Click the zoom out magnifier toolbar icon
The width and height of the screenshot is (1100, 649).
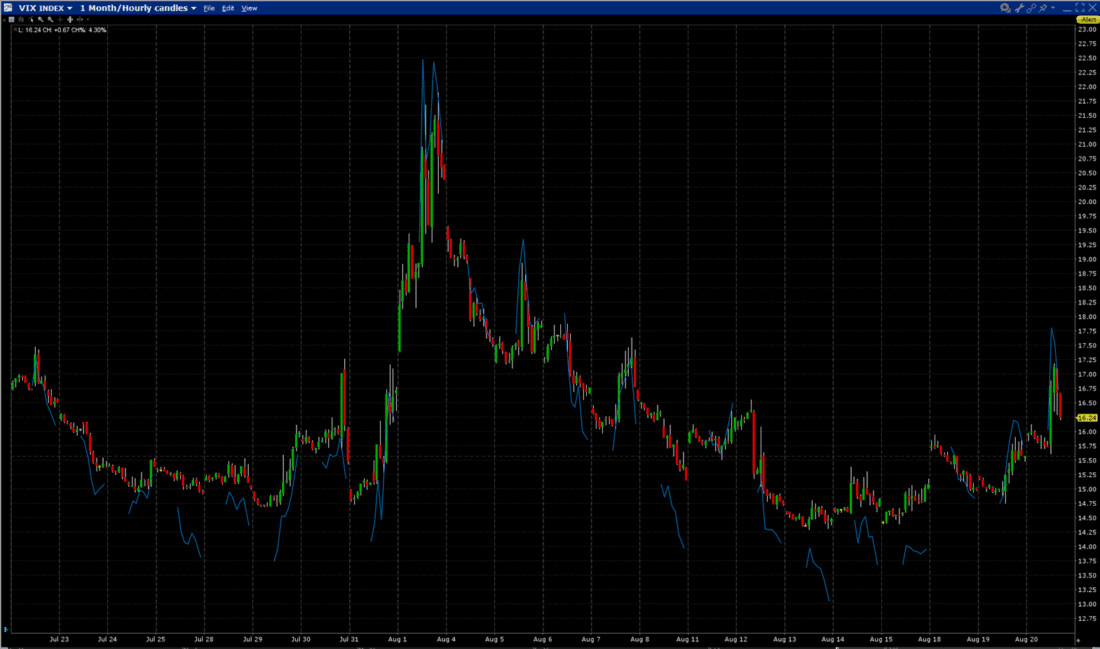tap(50, 20)
